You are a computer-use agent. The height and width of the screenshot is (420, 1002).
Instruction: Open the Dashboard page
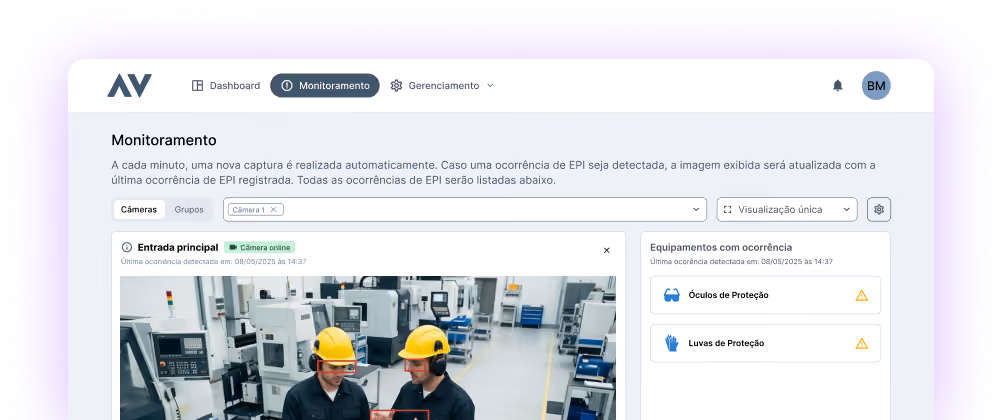[226, 86]
